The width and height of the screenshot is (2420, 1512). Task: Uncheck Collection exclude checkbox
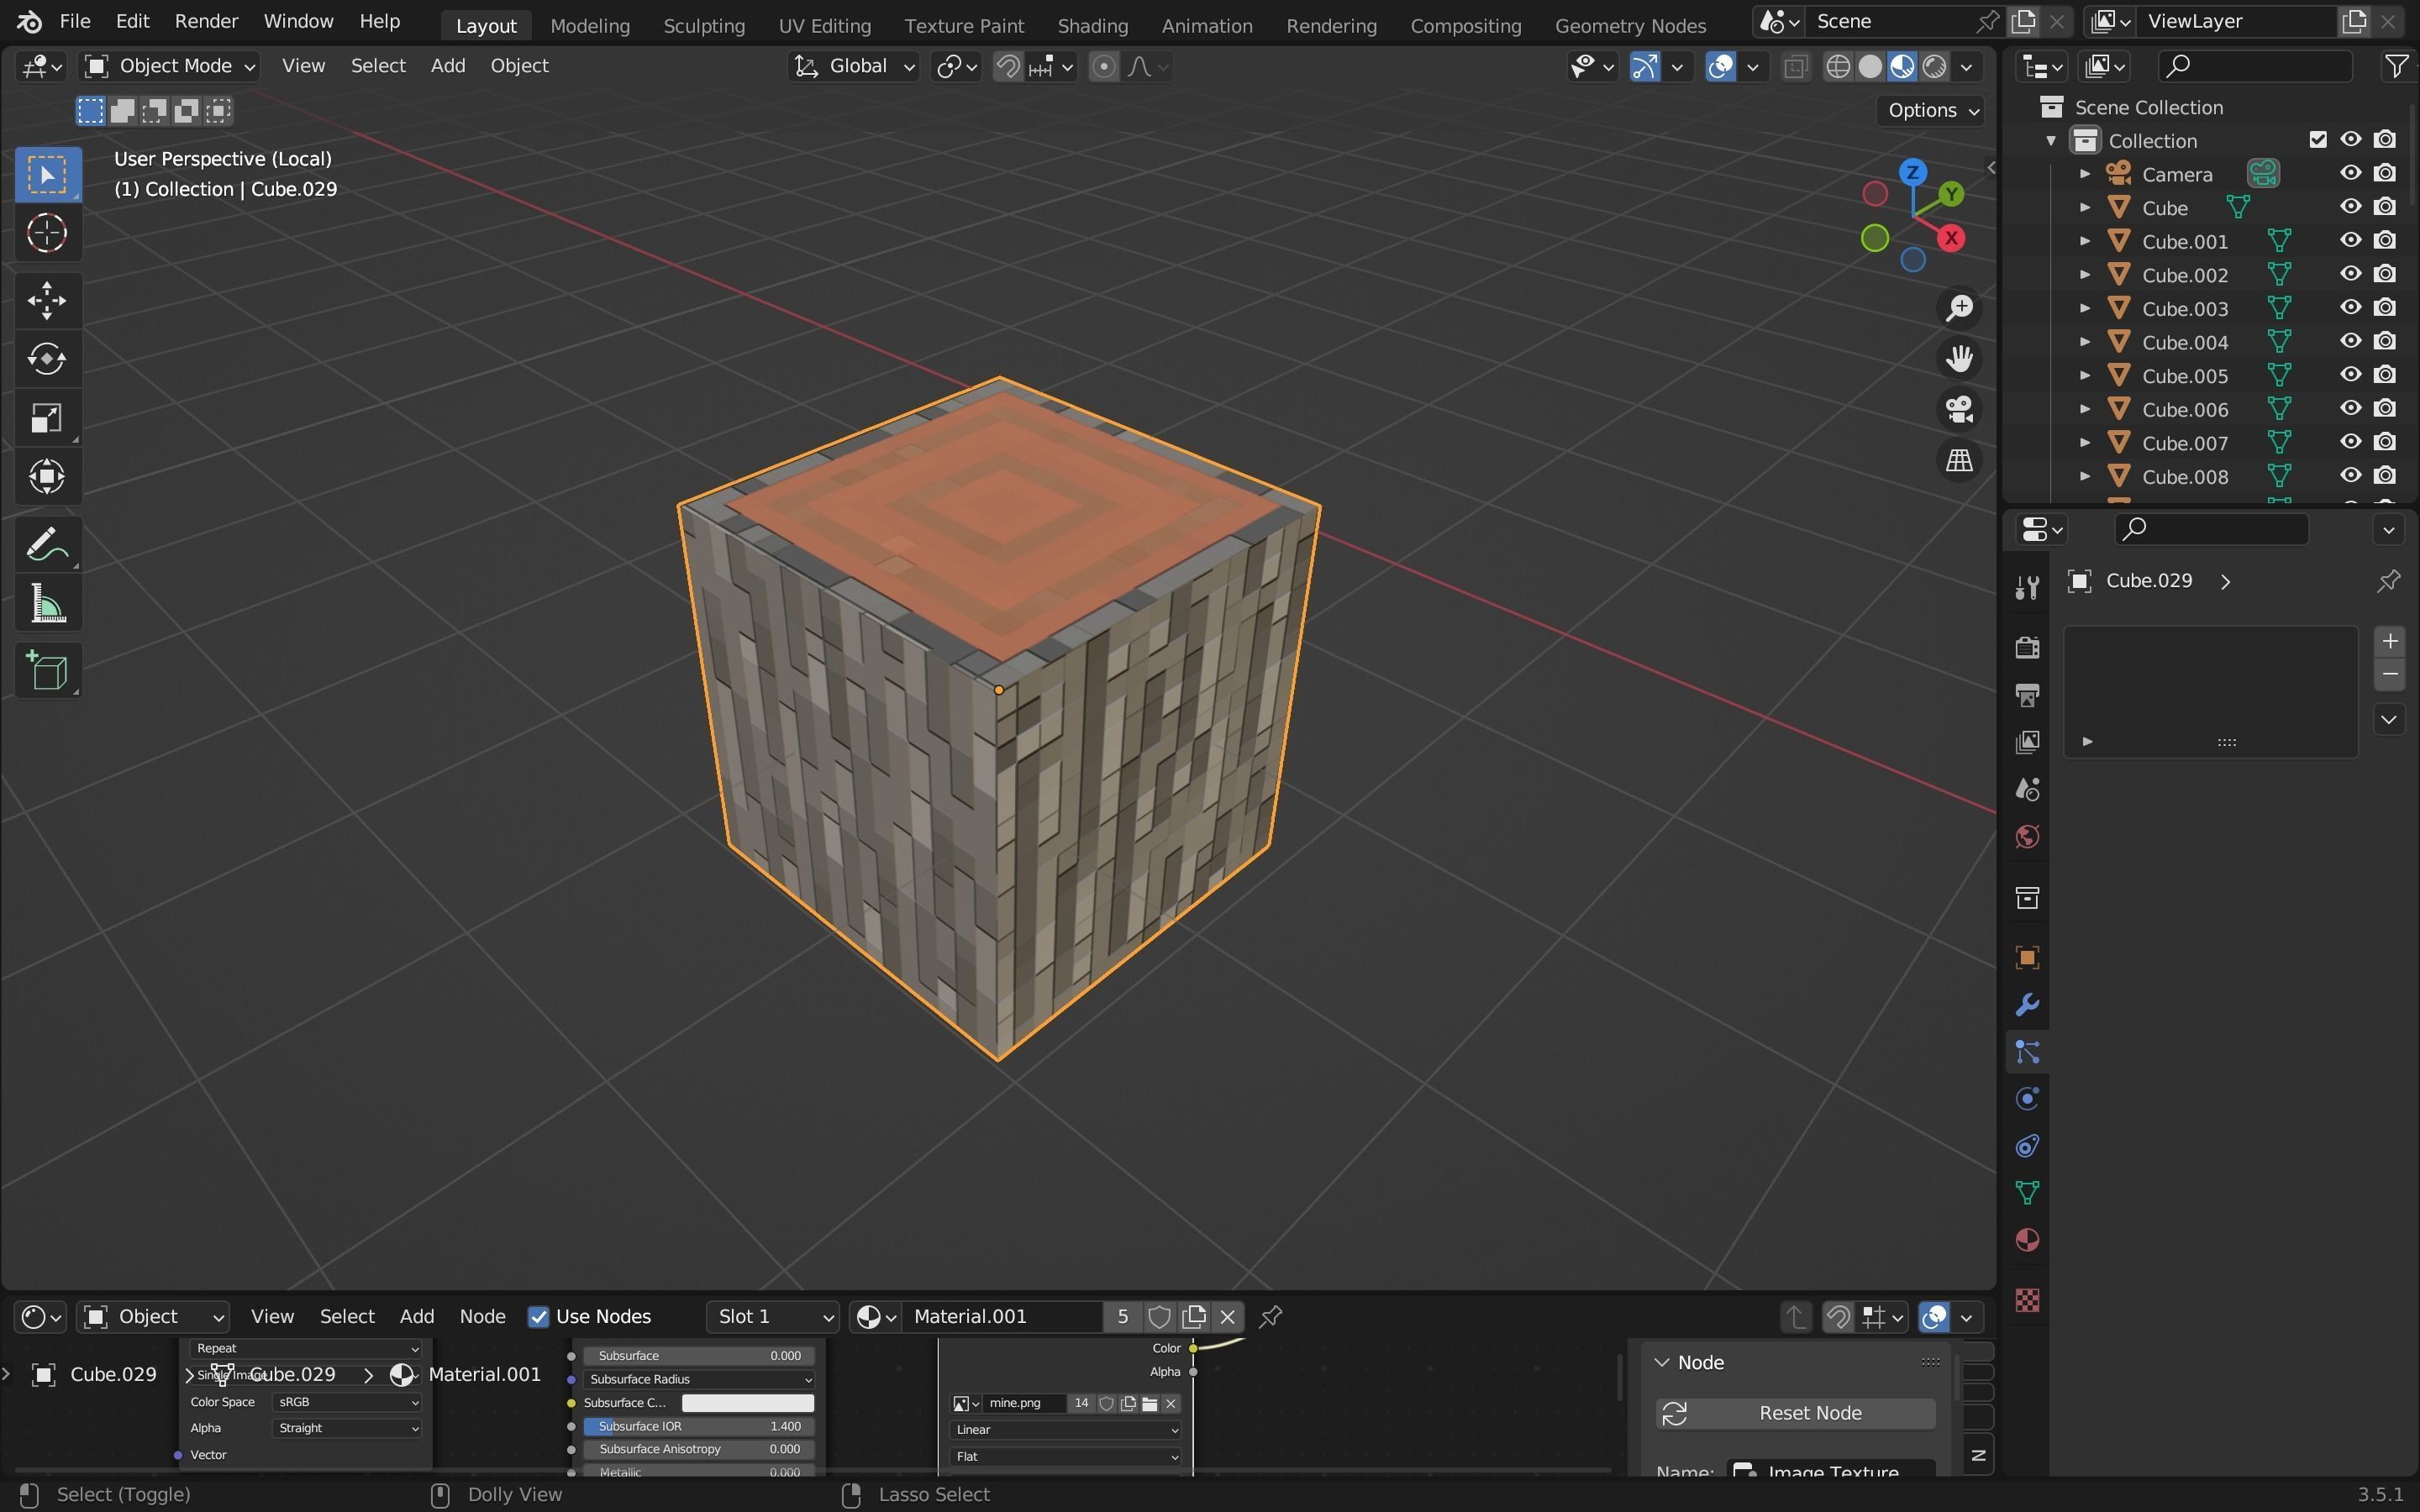click(2317, 140)
